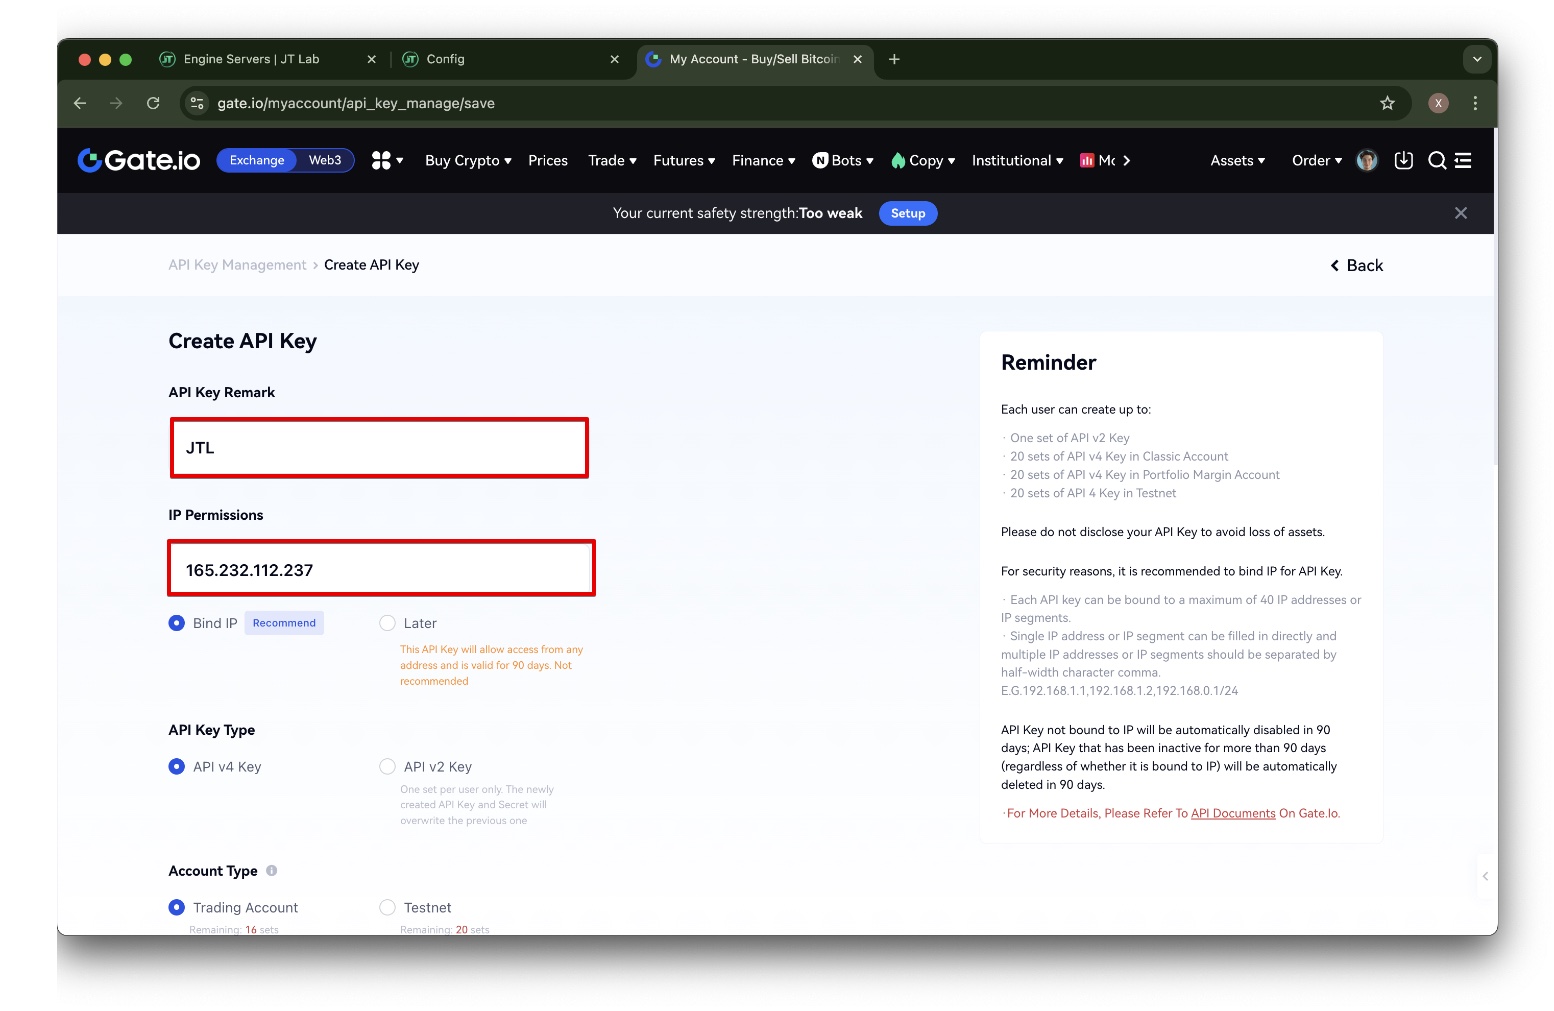Open the user profile avatar
The image size is (1554, 1011).
coord(1367,160)
